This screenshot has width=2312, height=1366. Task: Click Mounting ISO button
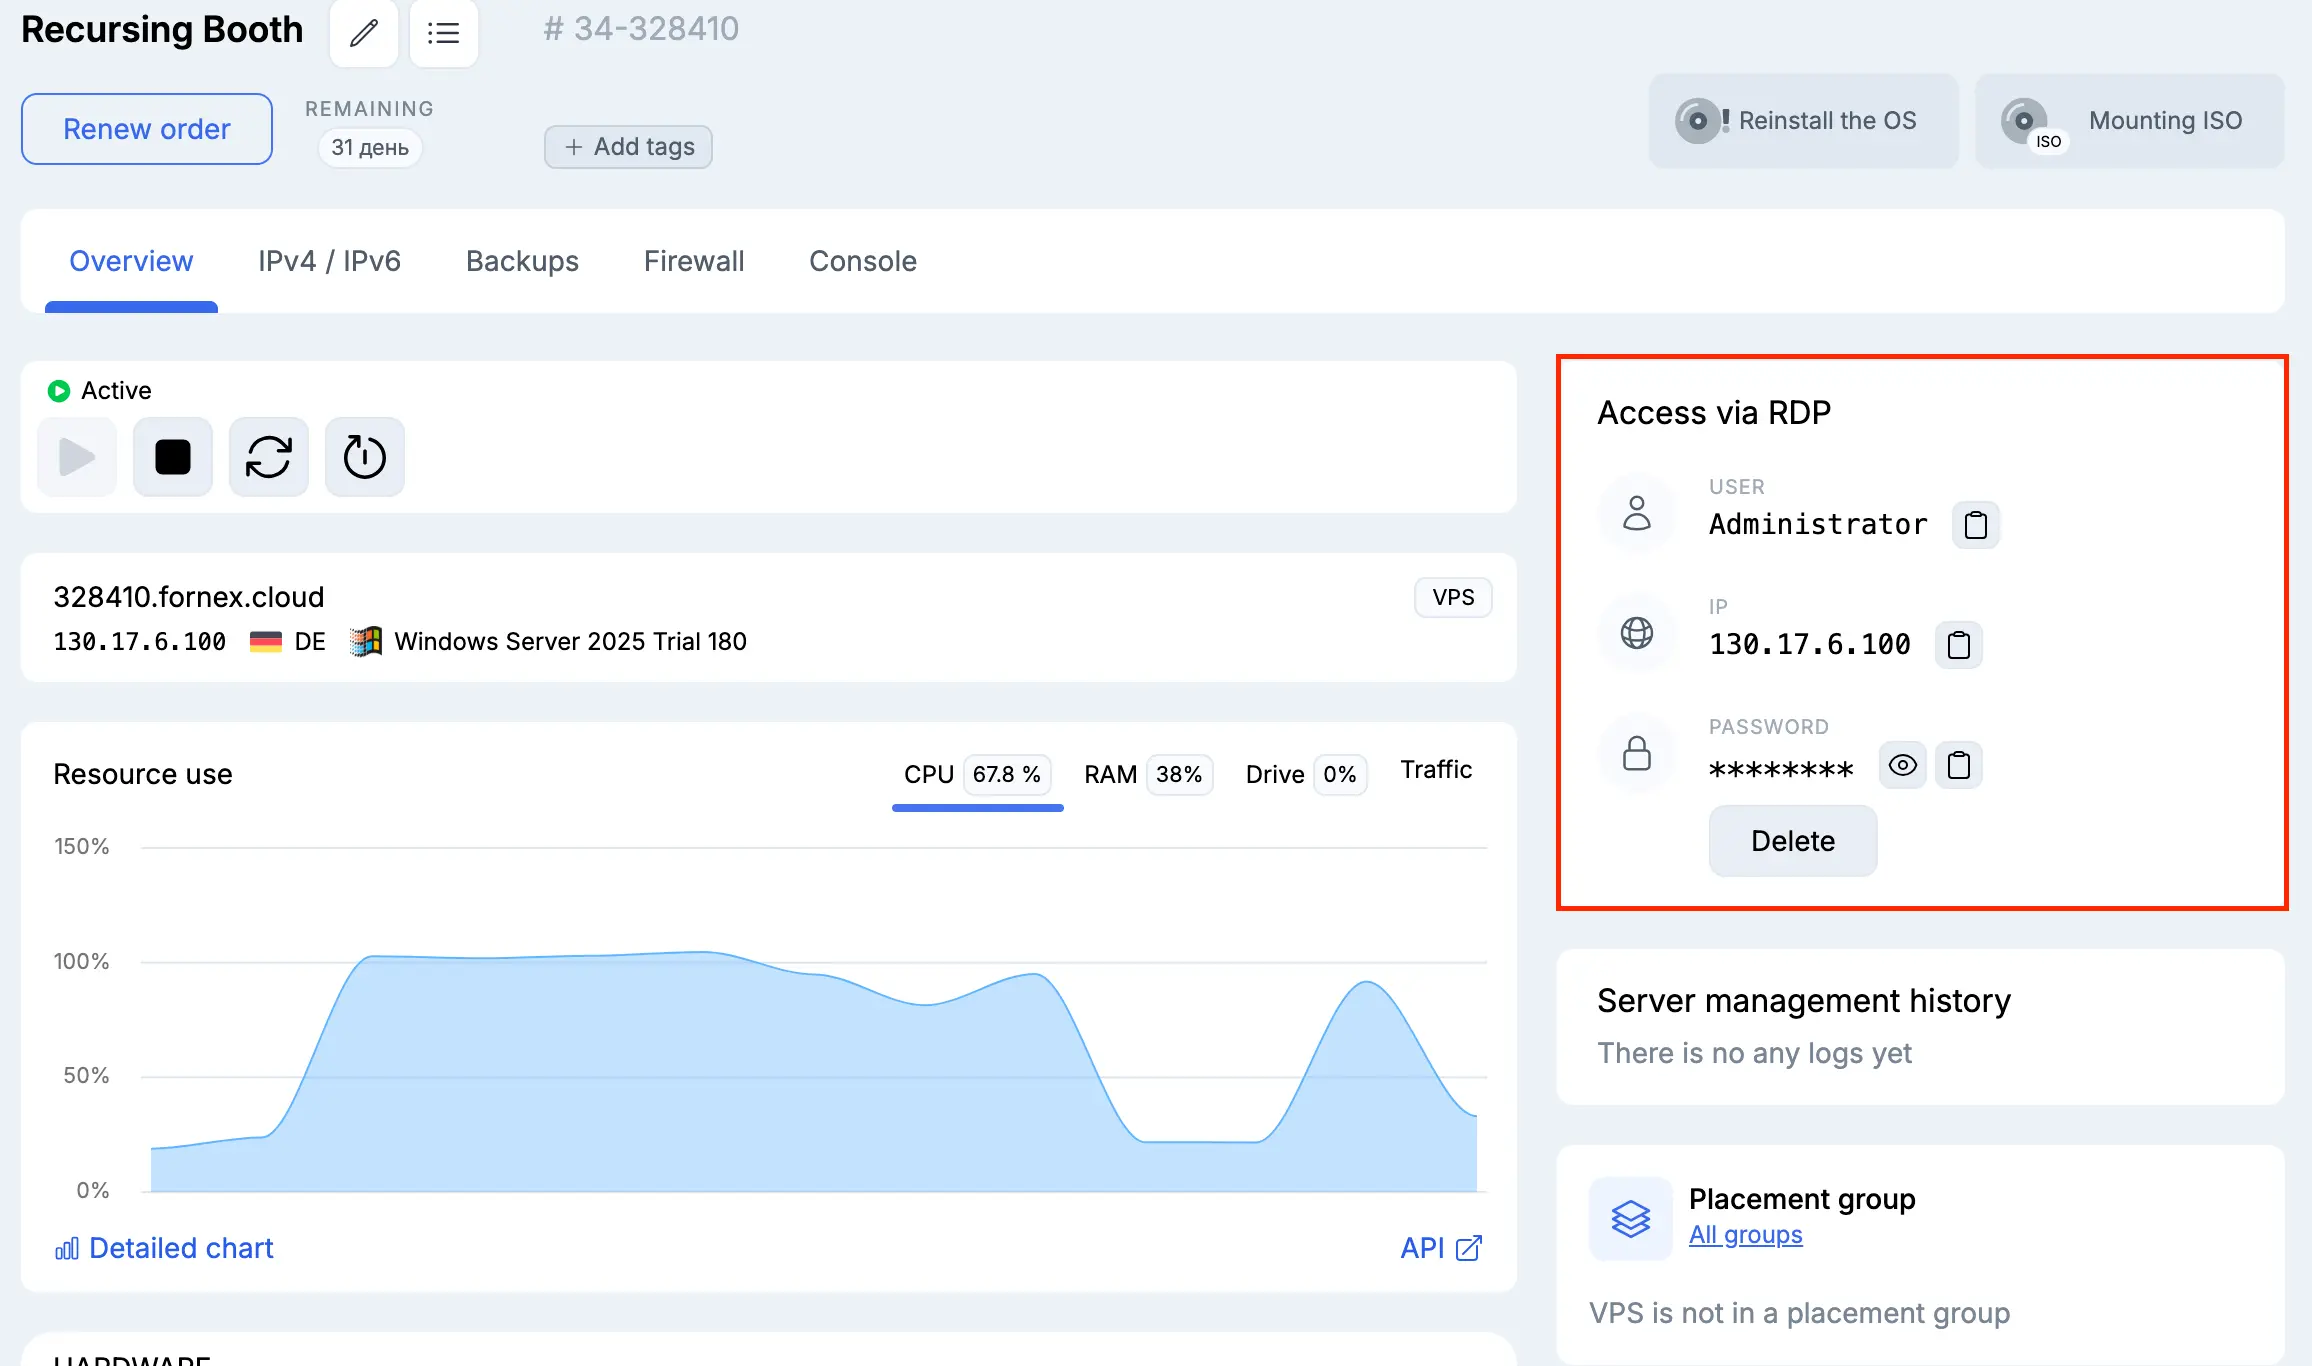[2130, 121]
